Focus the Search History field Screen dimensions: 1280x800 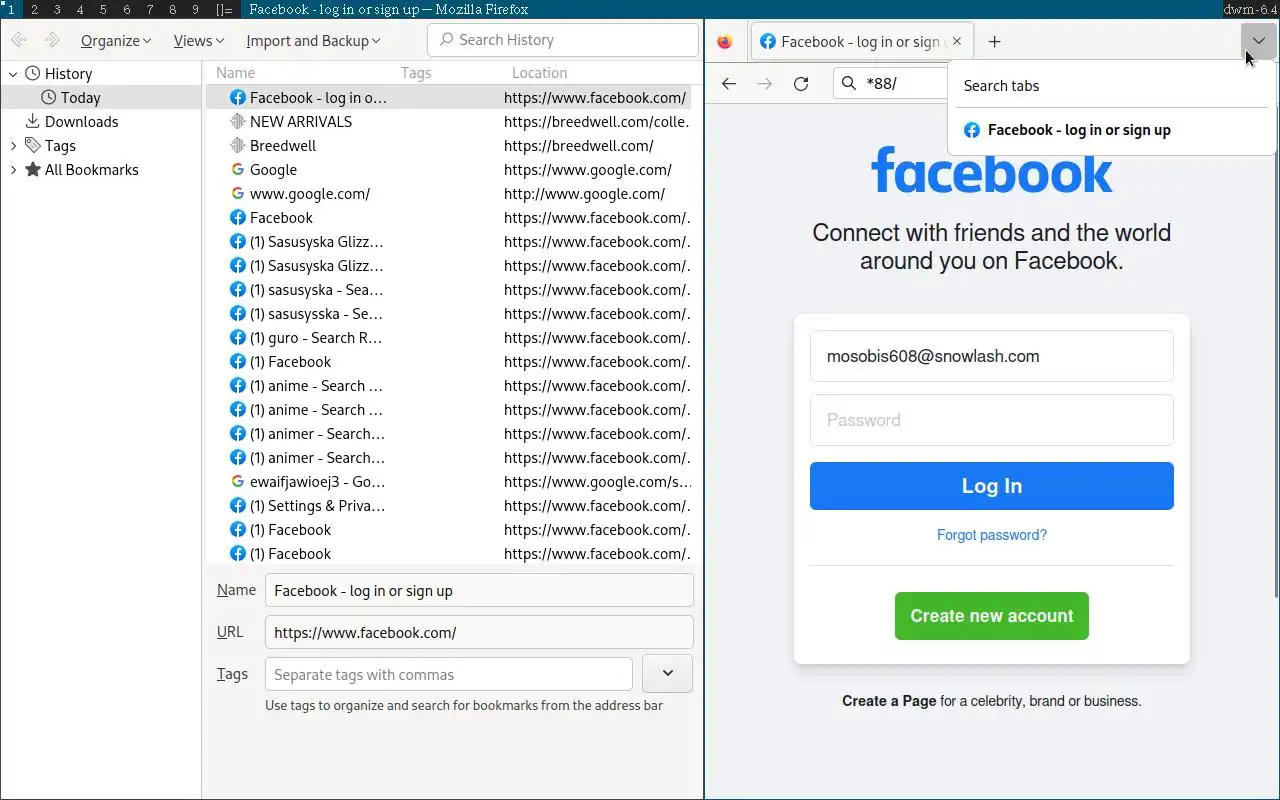click(x=563, y=40)
